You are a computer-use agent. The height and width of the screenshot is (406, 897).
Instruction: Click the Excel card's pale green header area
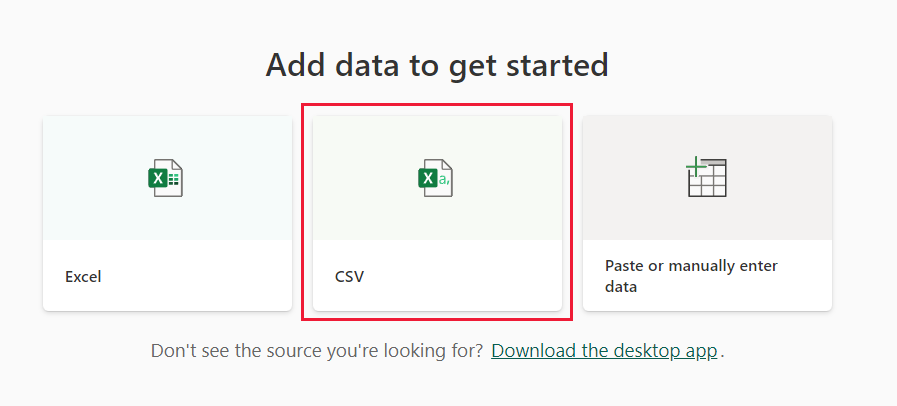click(x=100, y=150)
